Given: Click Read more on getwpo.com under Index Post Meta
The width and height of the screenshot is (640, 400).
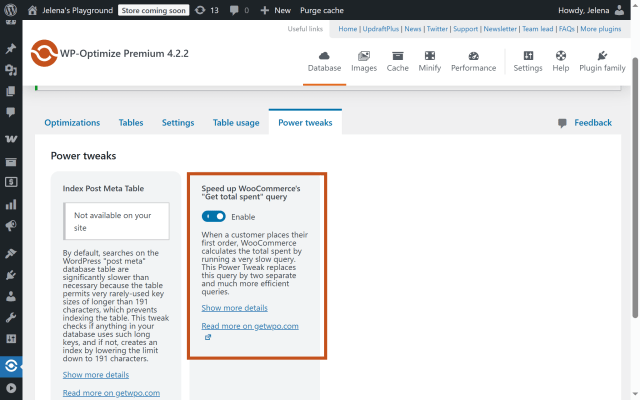Looking at the screenshot, I should click(x=111, y=393).
